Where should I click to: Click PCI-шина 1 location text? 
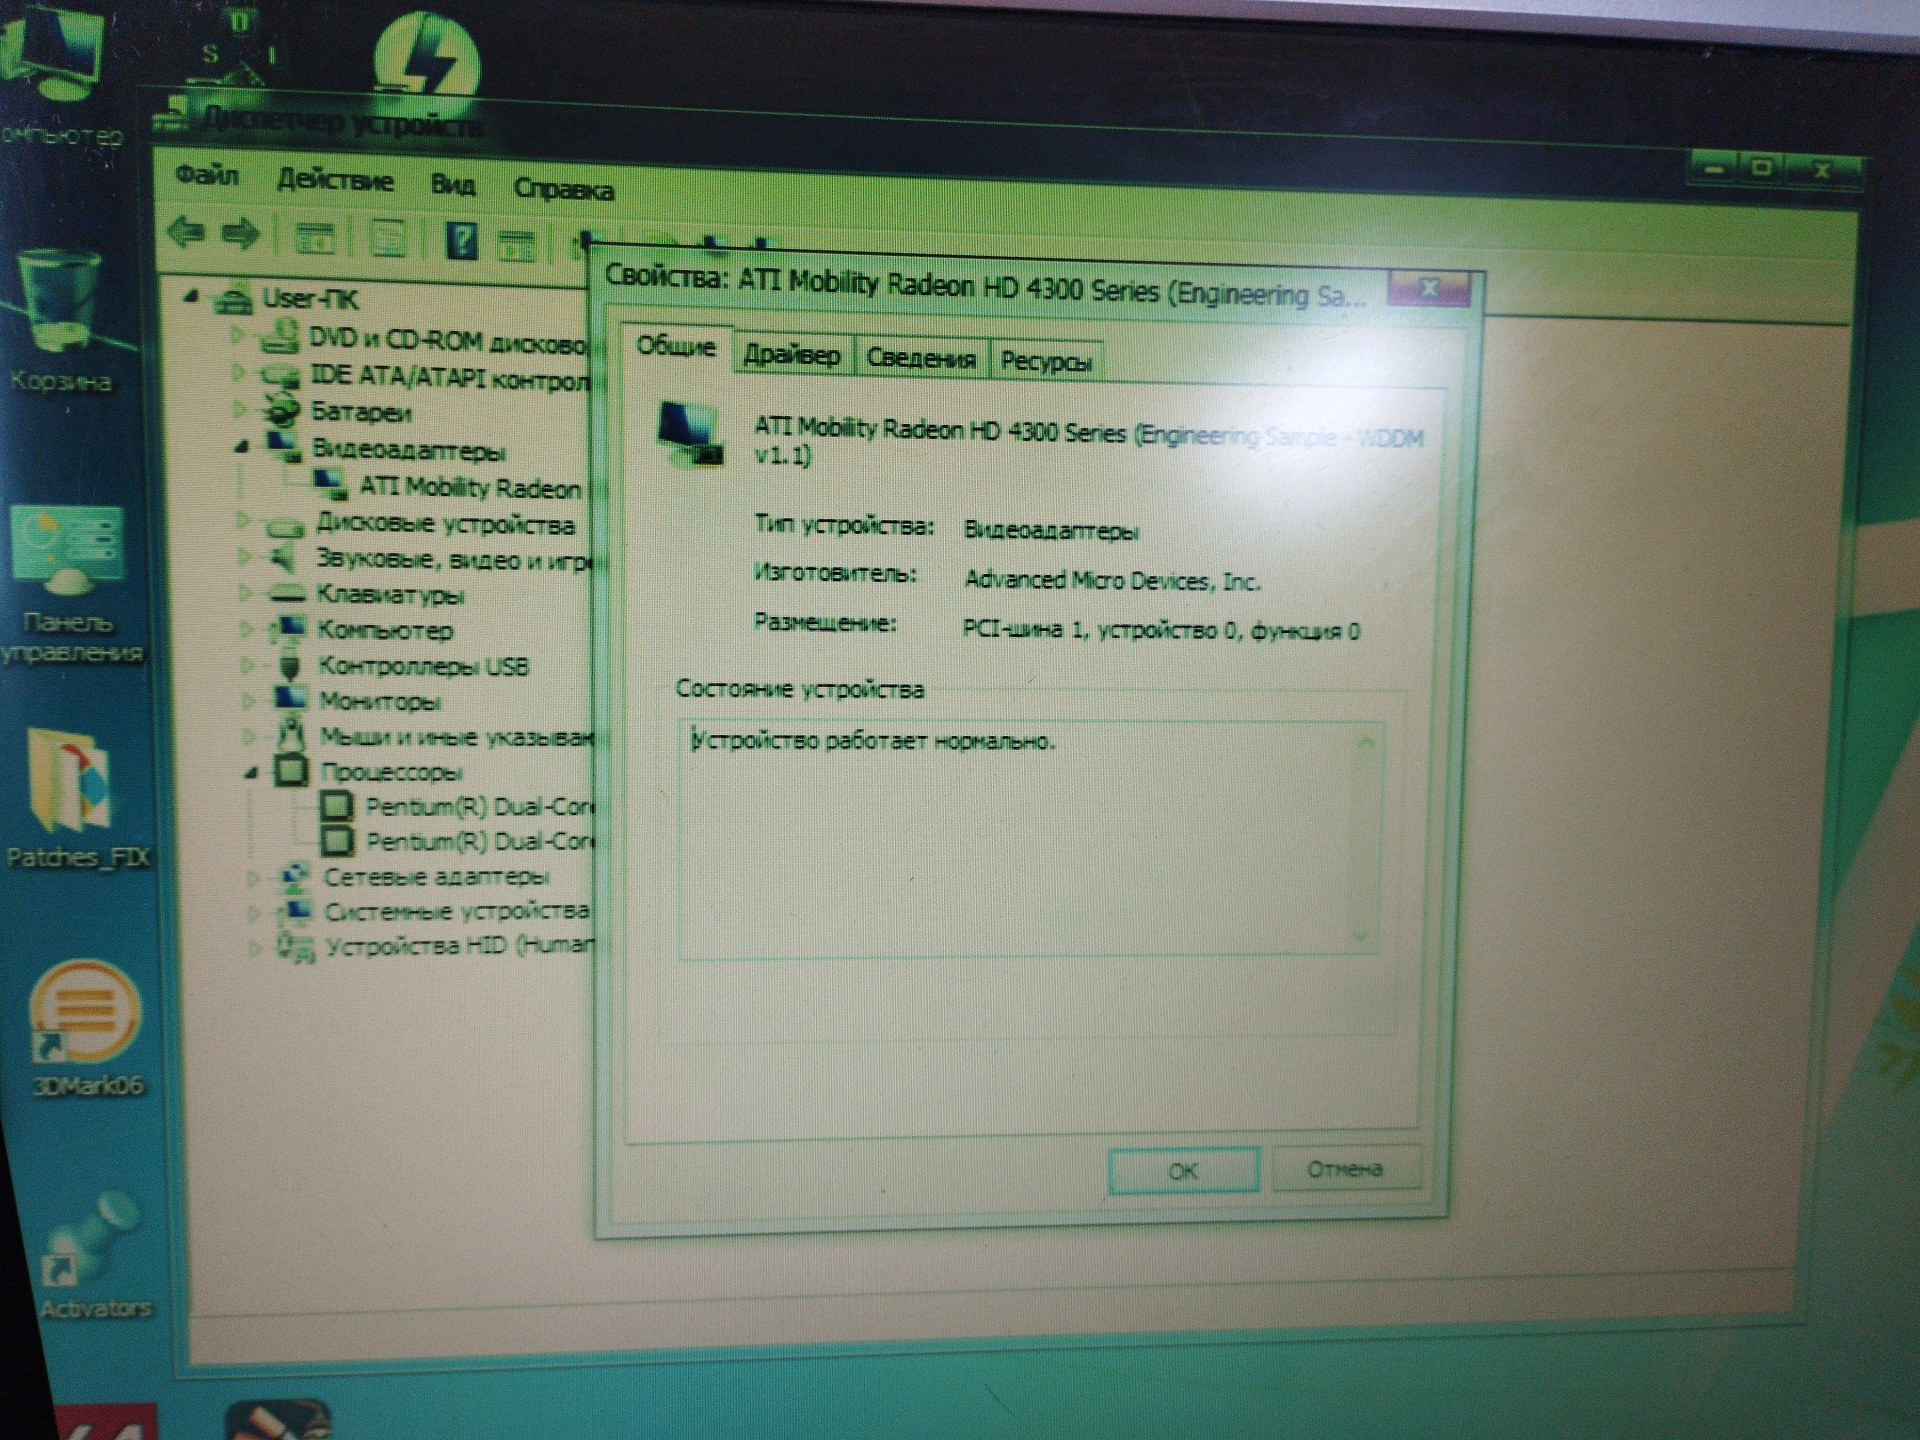coord(1161,630)
